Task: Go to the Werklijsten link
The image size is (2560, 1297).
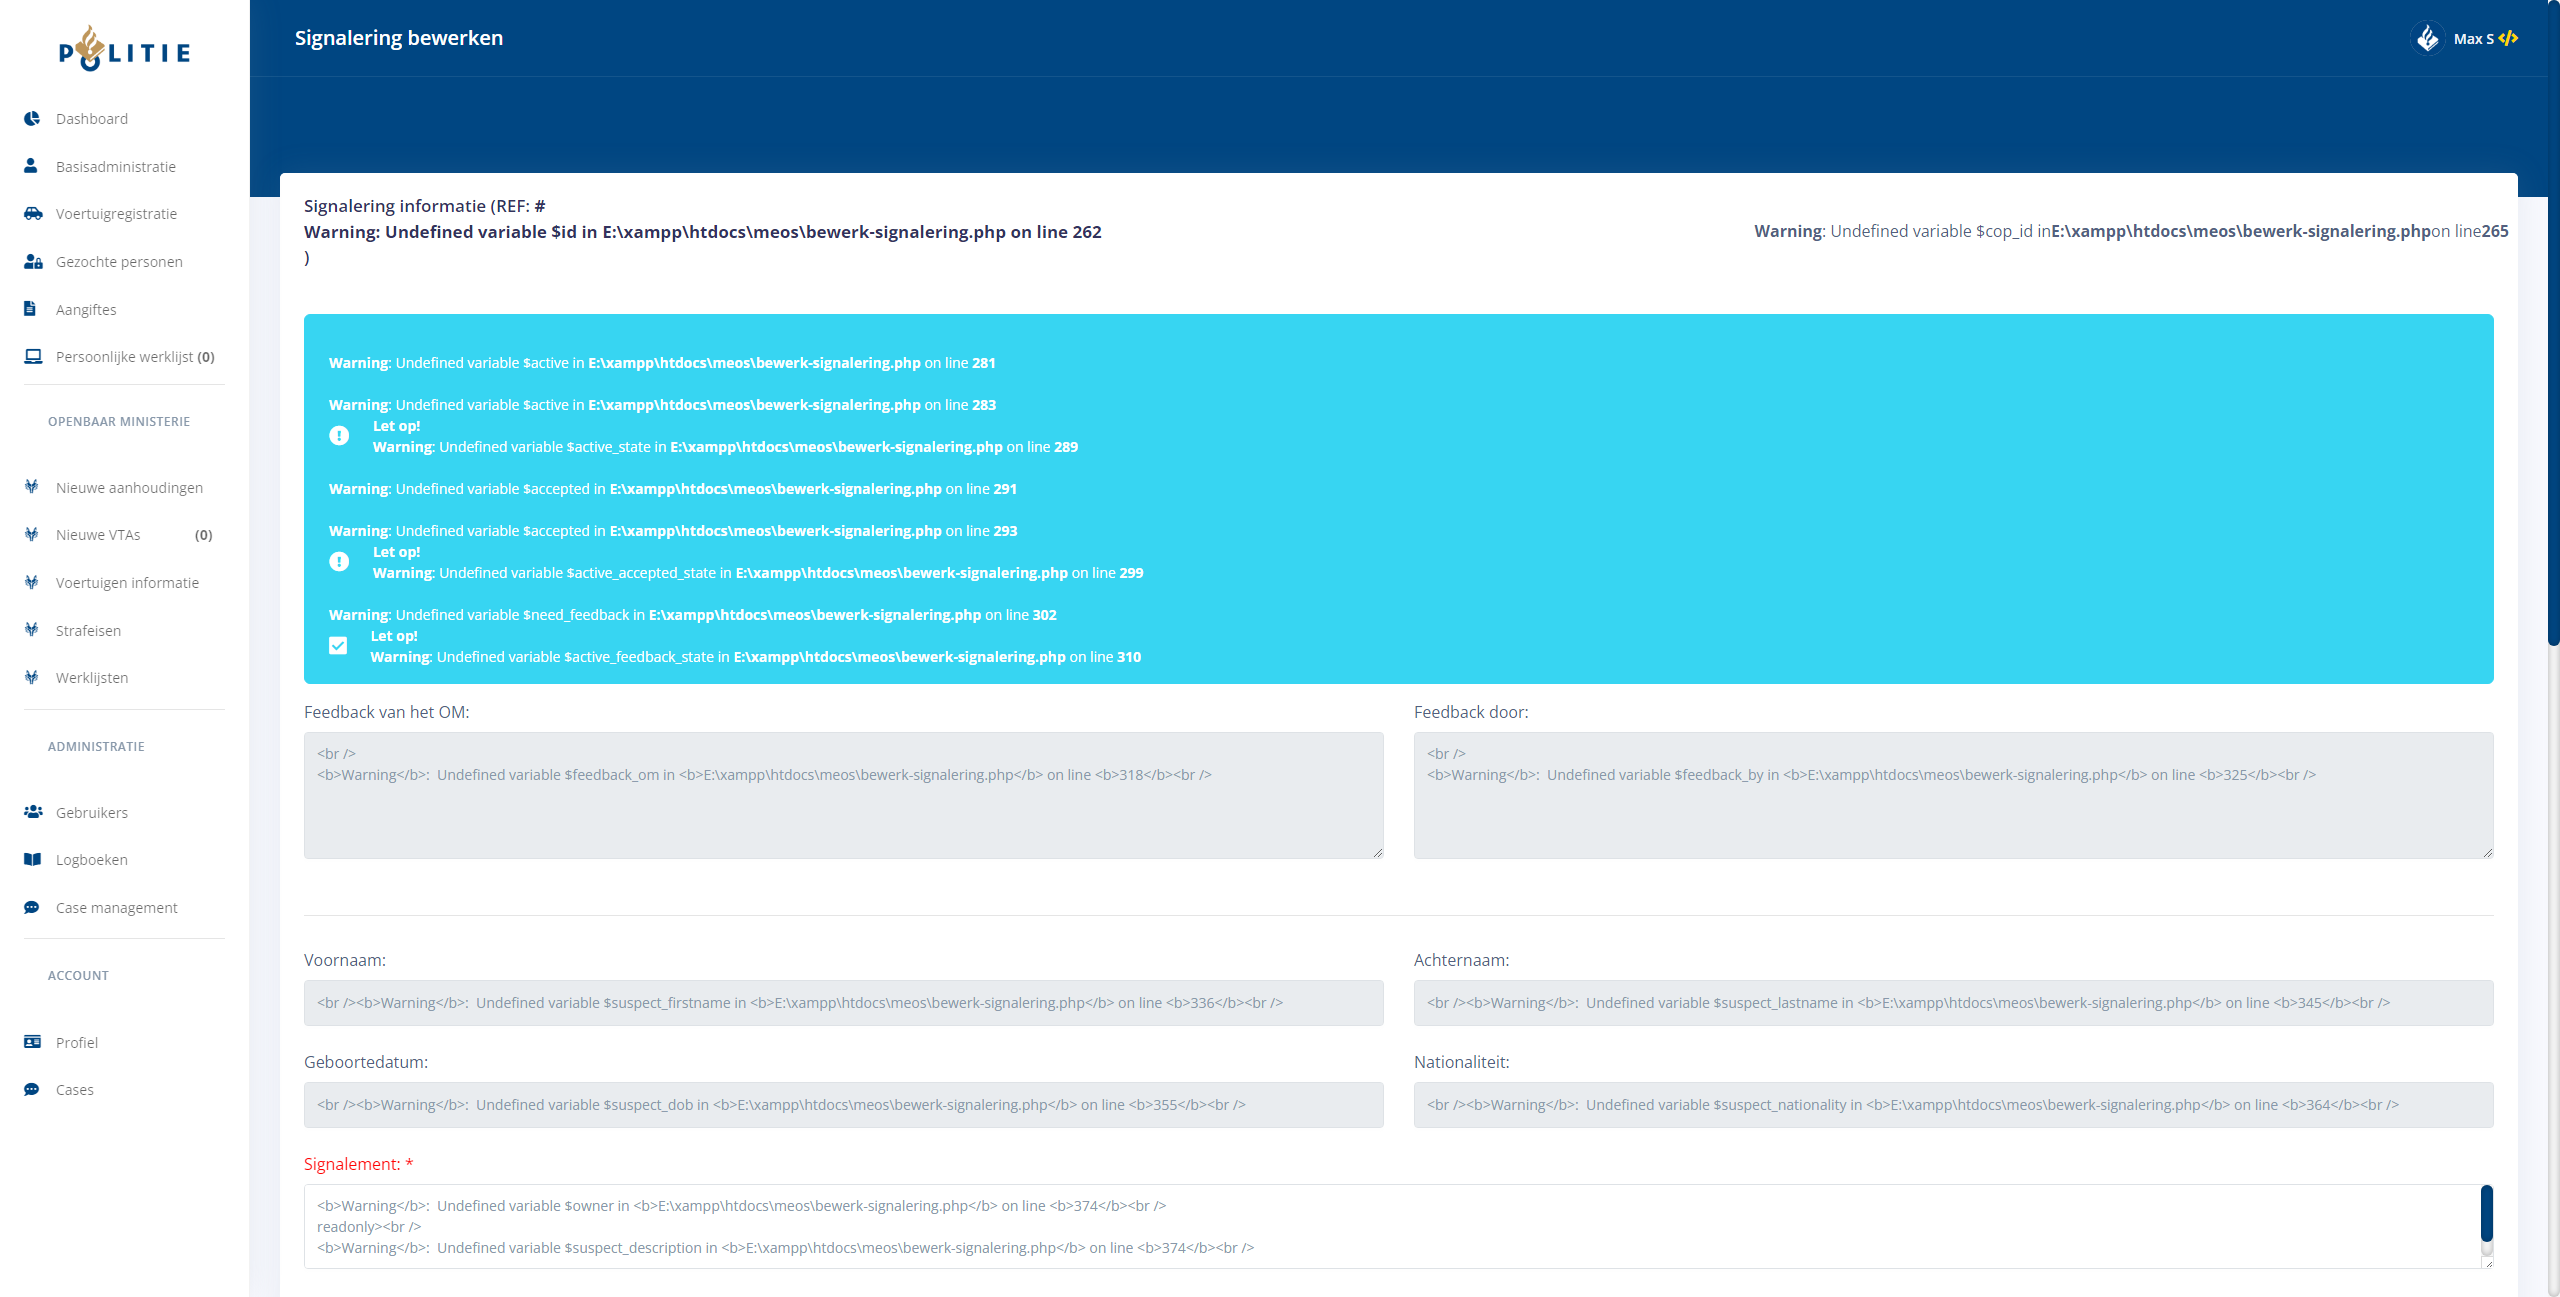Action: pyautogui.click(x=92, y=678)
